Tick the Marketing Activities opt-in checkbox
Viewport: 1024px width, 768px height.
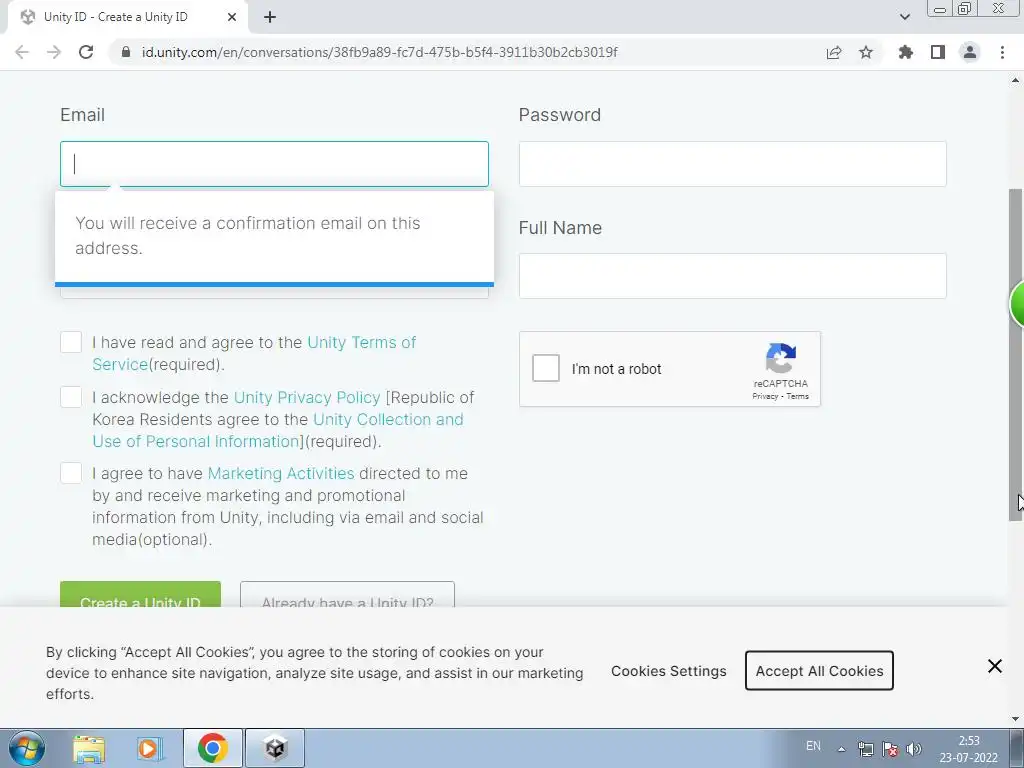[x=71, y=473]
